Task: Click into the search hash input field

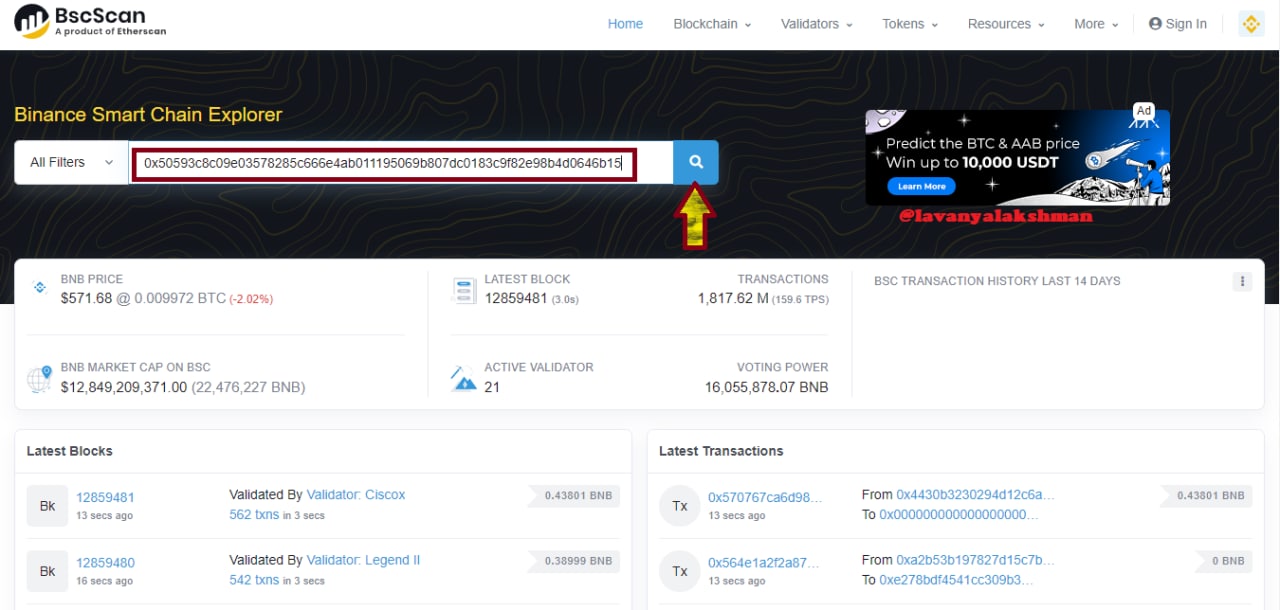Action: (x=400, y=162)
